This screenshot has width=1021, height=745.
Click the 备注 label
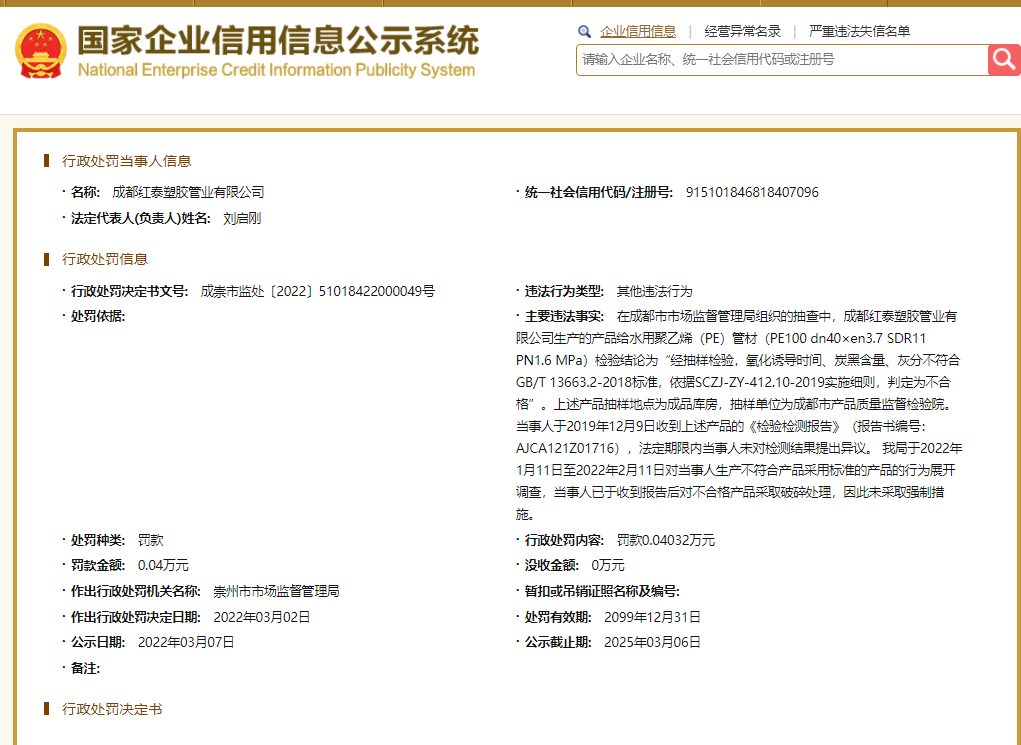click(85, 668)
